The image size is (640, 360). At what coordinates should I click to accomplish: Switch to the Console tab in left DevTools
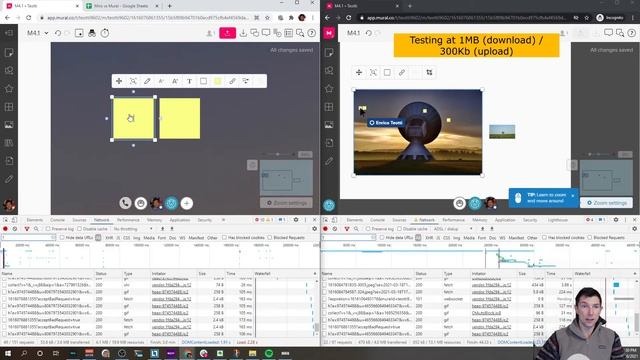pyautogui.click(x=58, y=220)
